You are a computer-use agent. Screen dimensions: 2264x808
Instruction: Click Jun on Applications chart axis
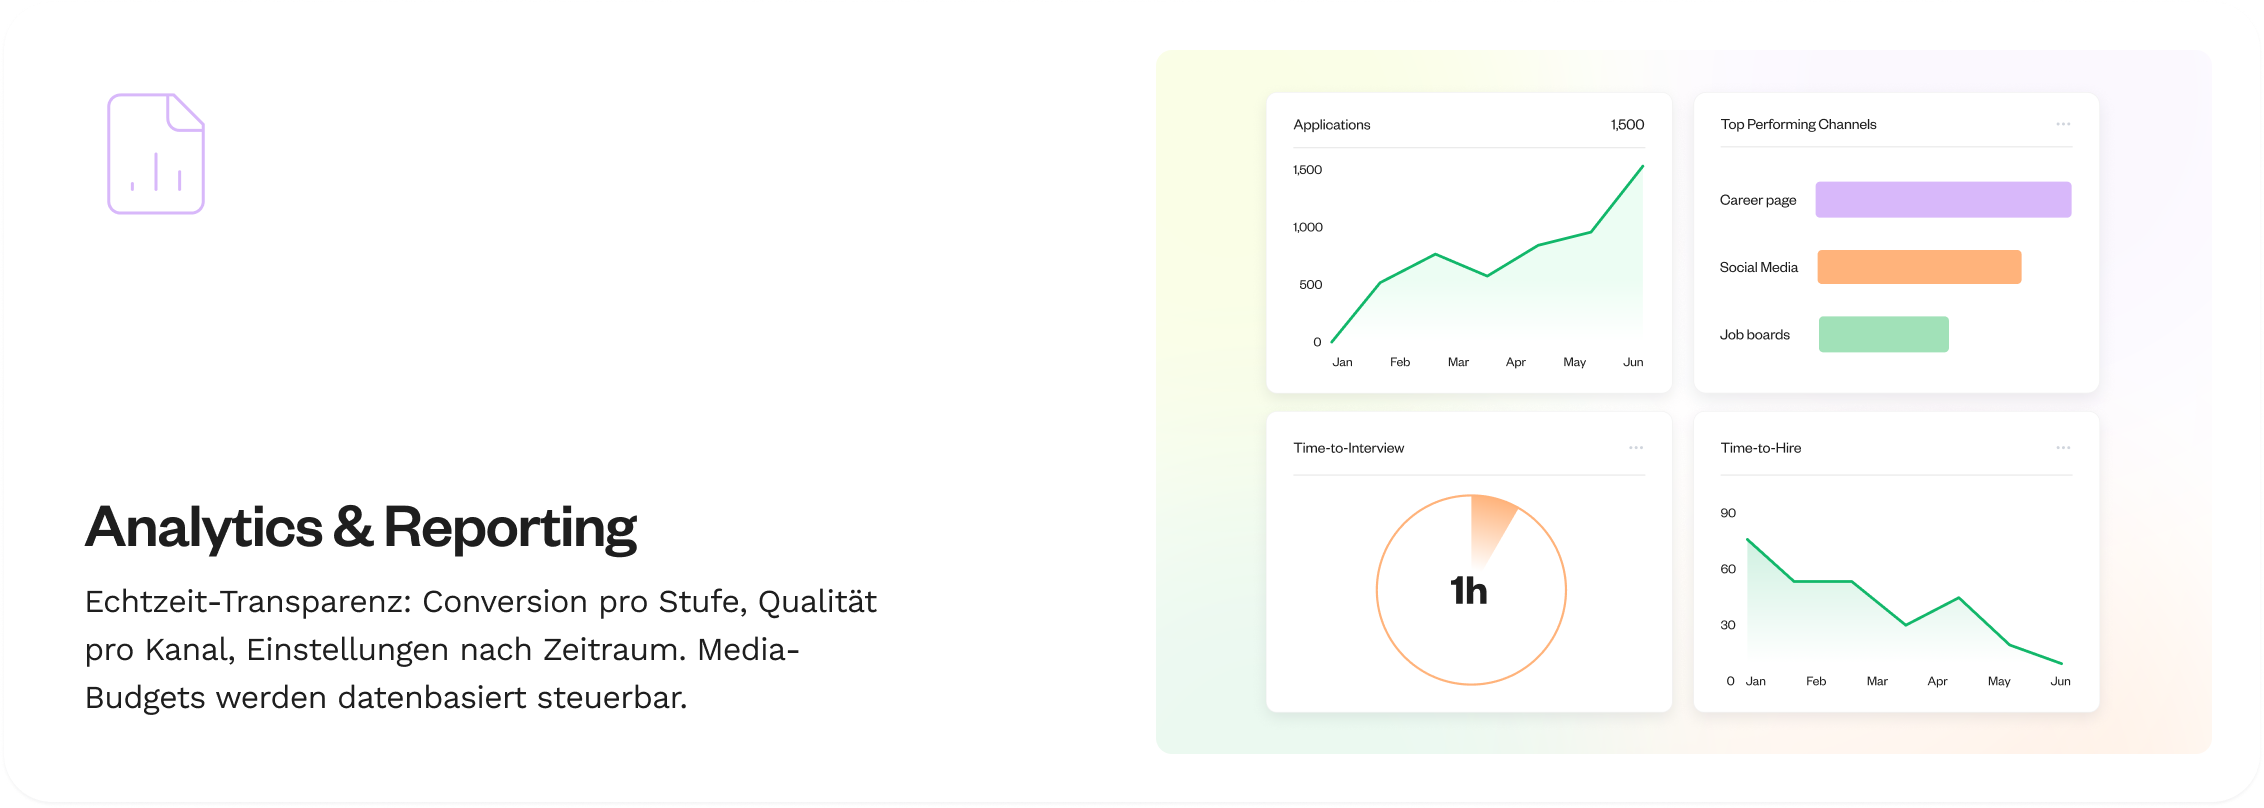point(1633,362)
